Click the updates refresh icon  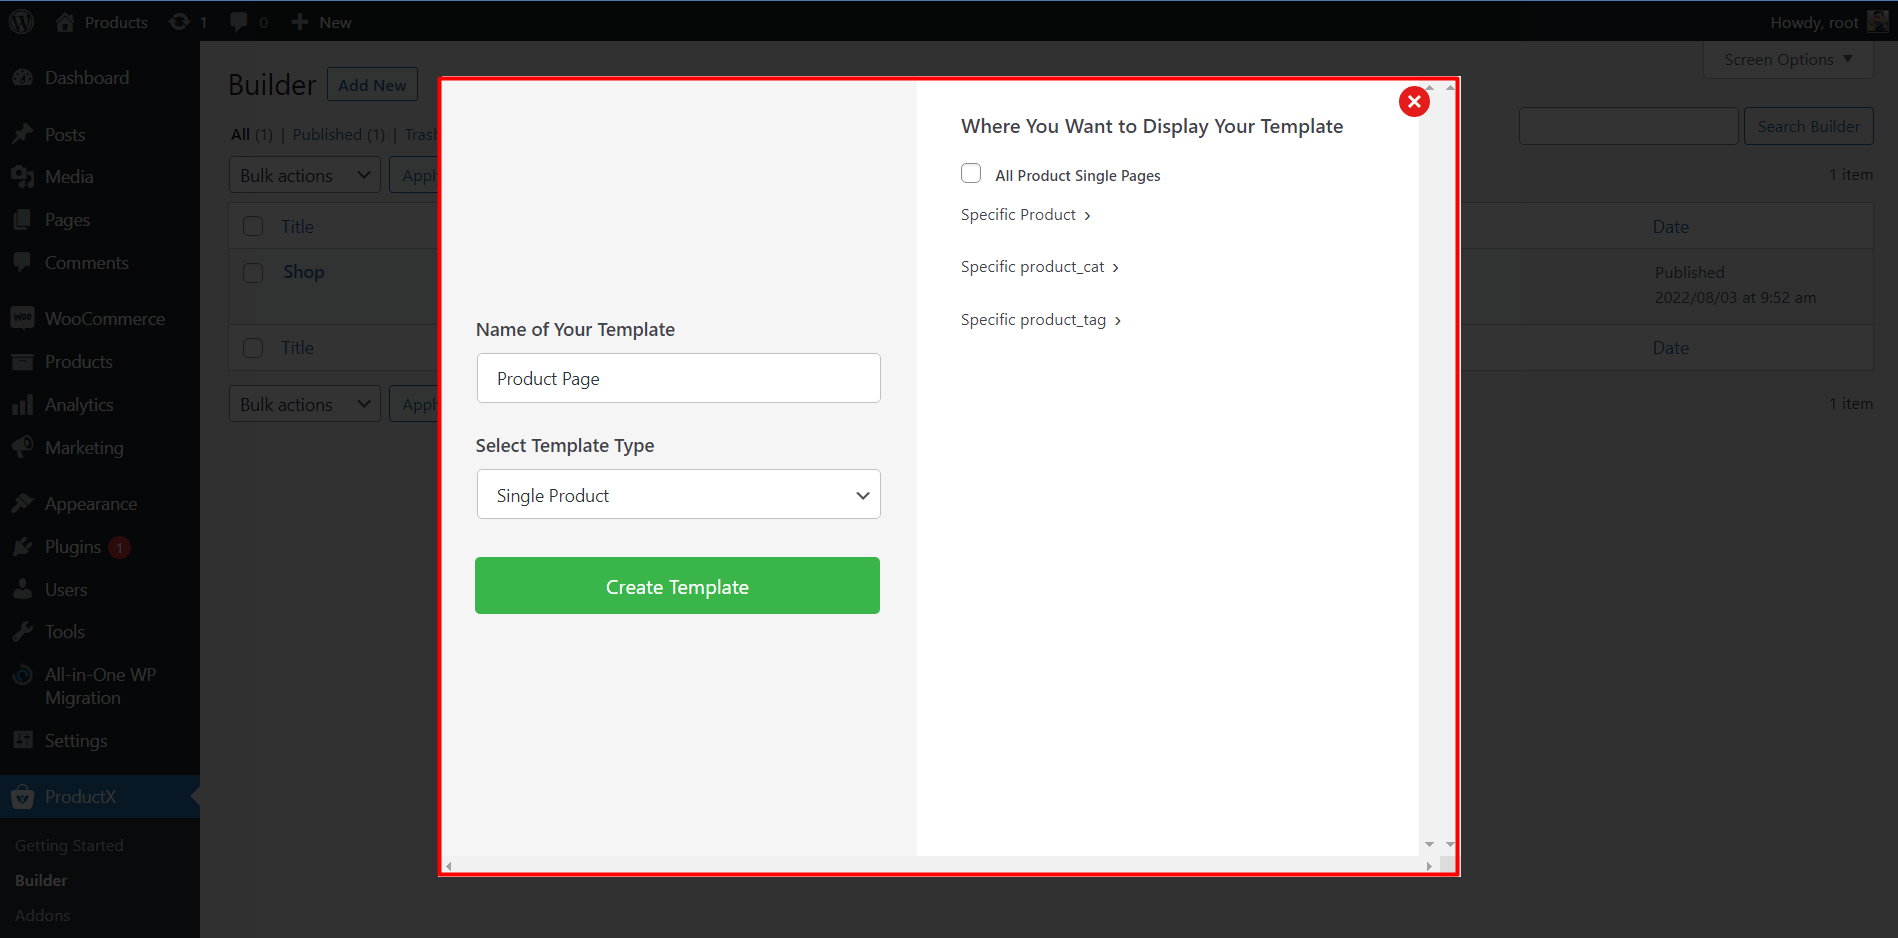pos(179,22)
